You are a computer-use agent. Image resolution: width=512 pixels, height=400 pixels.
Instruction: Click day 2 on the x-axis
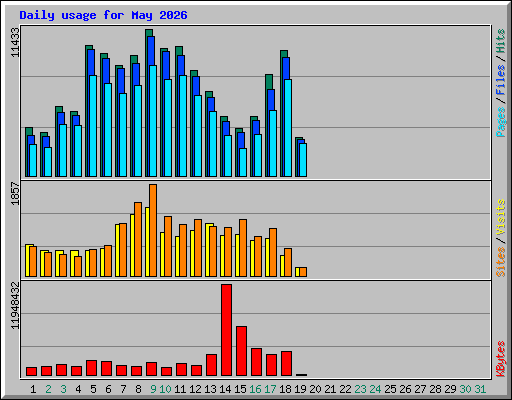click(x=48, y=389)
